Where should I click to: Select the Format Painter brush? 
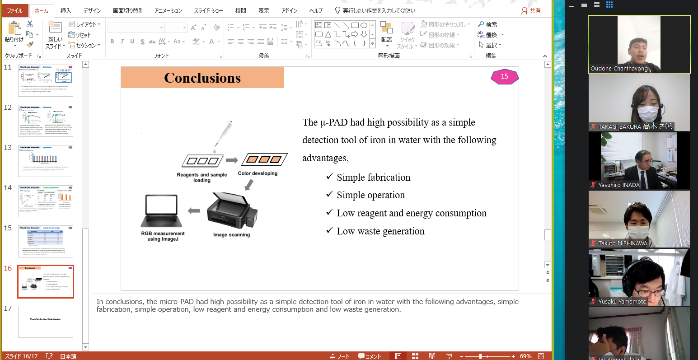pyautogui.click(x=30, y=44)
